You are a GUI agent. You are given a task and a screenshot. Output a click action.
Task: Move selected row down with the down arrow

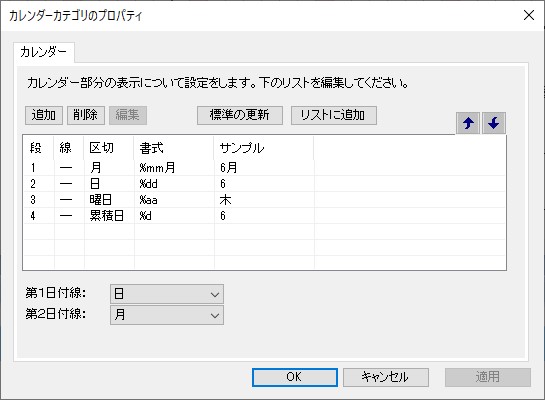[494, 123]
